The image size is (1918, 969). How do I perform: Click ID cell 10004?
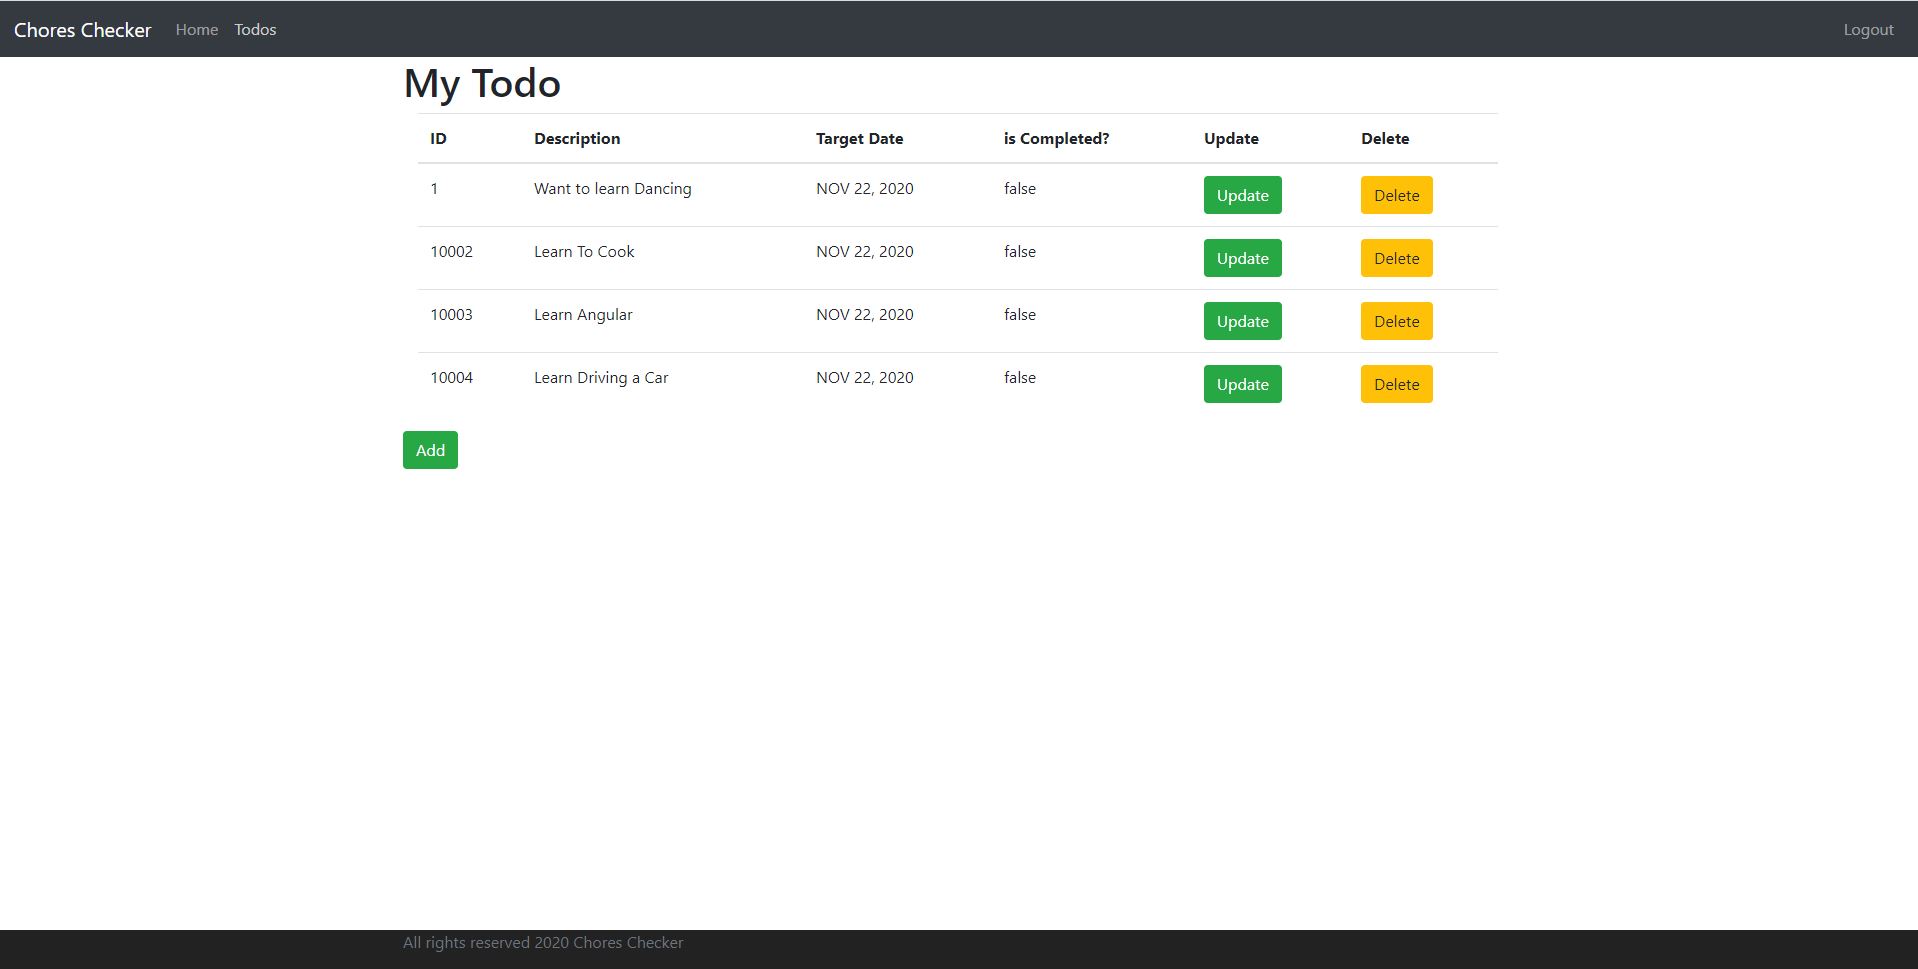(451, 378)
